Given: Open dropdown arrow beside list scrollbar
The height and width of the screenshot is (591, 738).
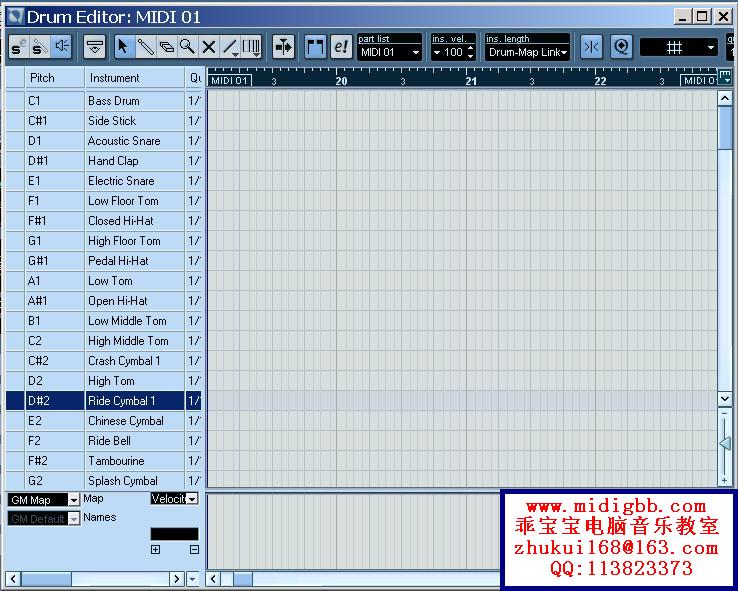Looking at the screenshot, I should click(193, 578).
